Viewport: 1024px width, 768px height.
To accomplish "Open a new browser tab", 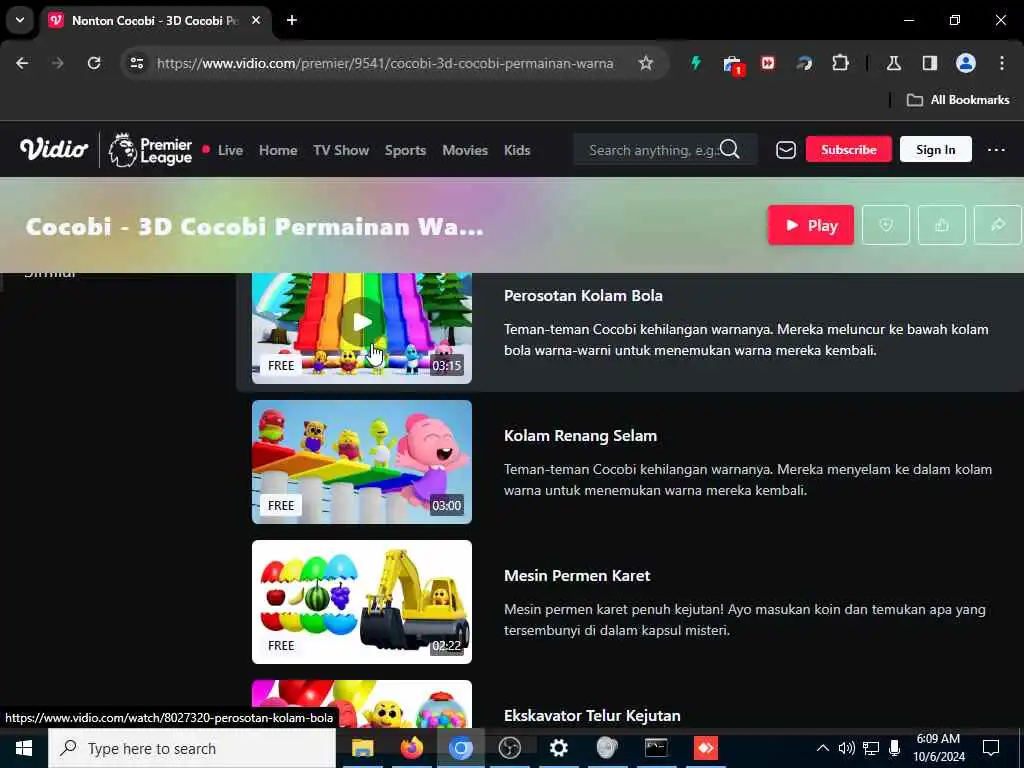I will [292, 20].
